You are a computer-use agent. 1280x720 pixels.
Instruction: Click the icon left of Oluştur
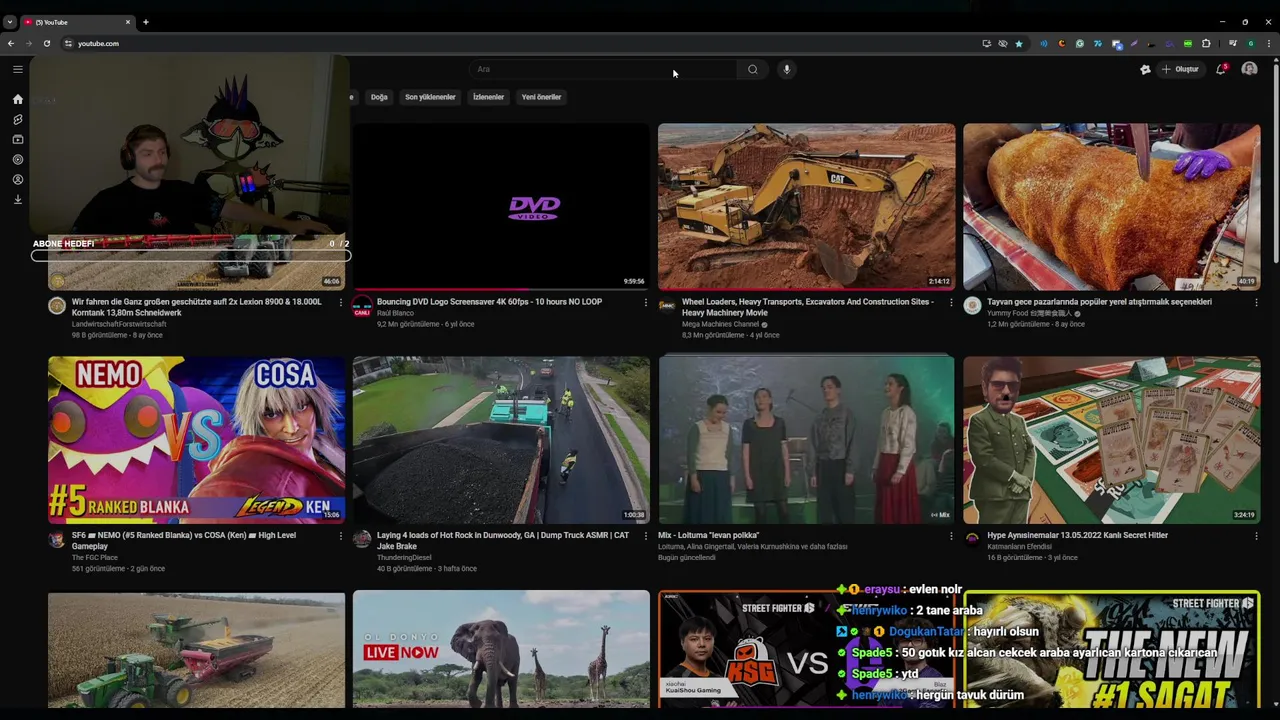pyautogui.click(x=1145, y=69)
